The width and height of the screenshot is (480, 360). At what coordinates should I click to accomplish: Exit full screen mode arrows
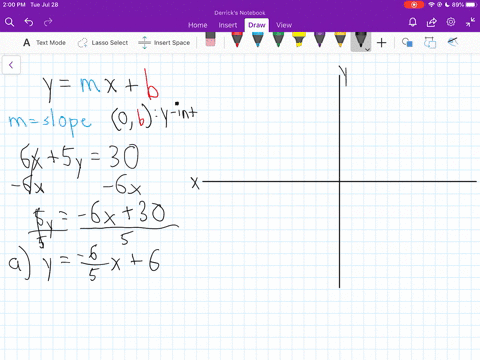470,22
